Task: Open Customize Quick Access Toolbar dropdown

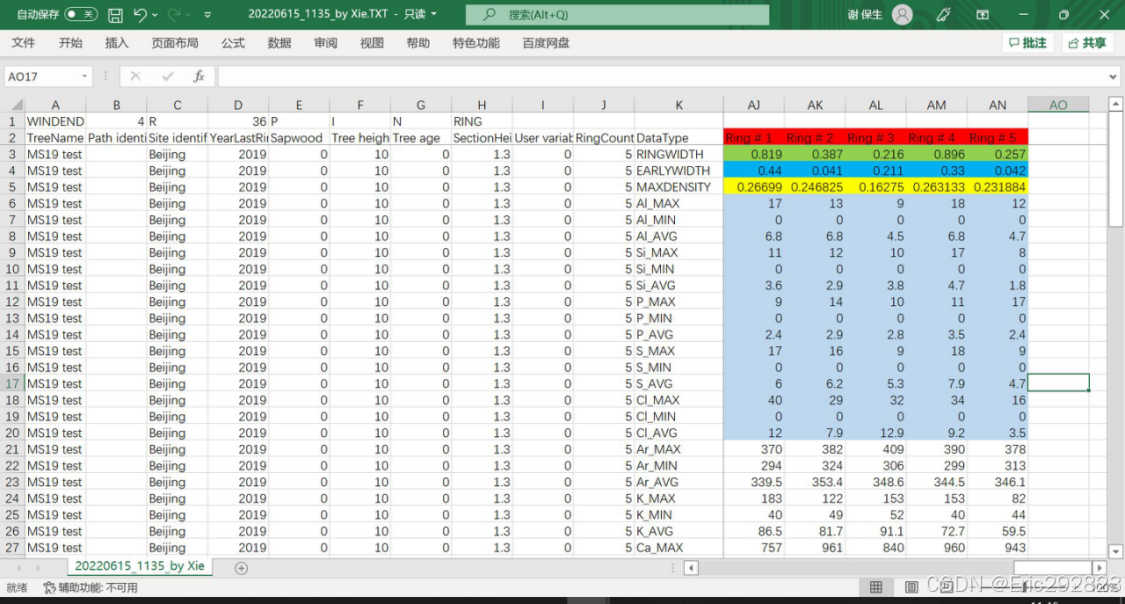Action: click(x=207, y=14)
